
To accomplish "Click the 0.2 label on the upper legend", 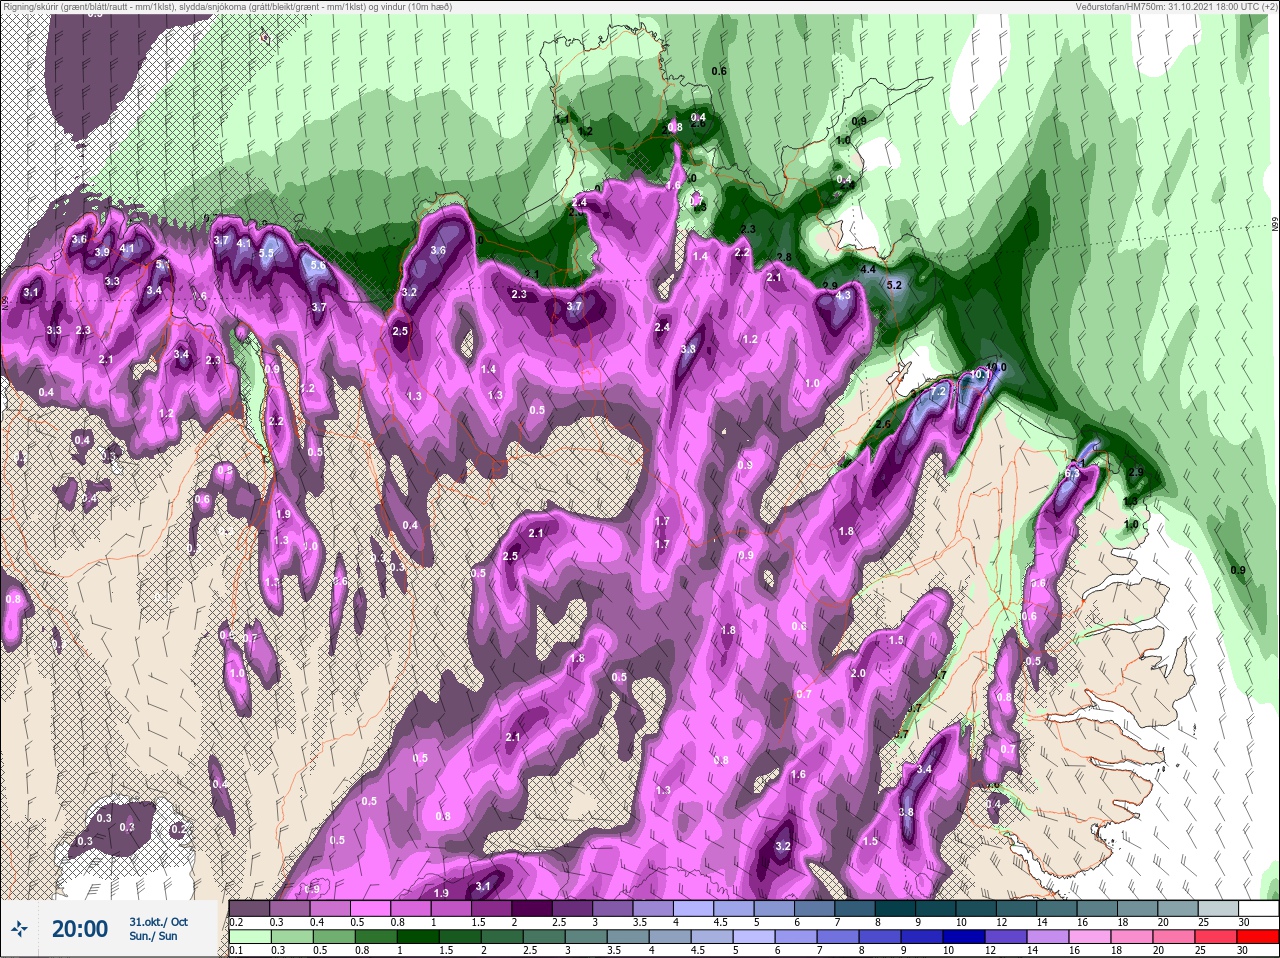I will [x=236, y=922].
